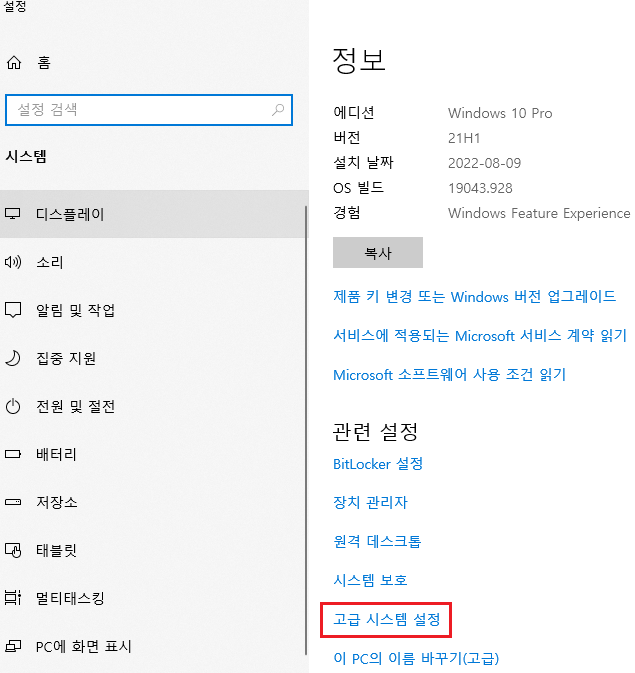The height and width of the screenshot is (673, 635).
Task: Click the Home (홈) house icon
Action: [14, 63]
